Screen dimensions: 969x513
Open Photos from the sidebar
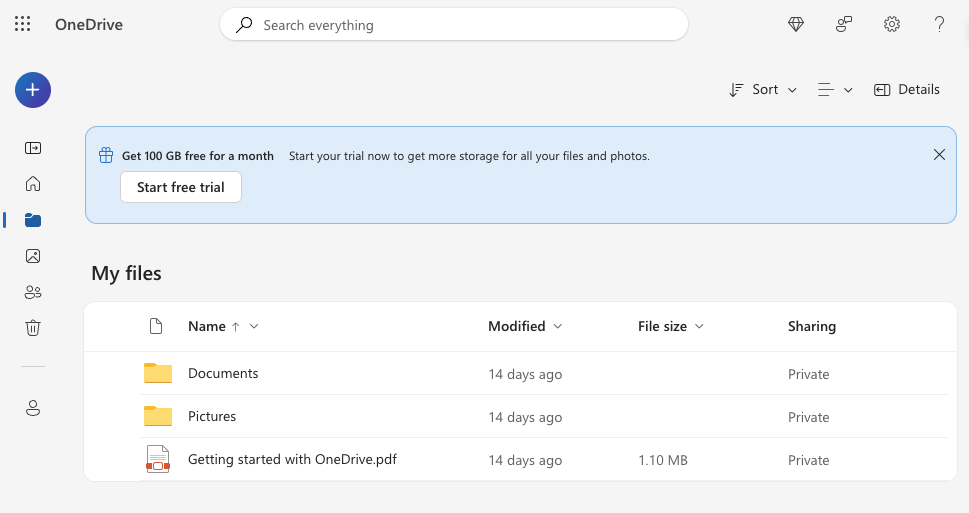pyautogui.click(x=33, y=256)
